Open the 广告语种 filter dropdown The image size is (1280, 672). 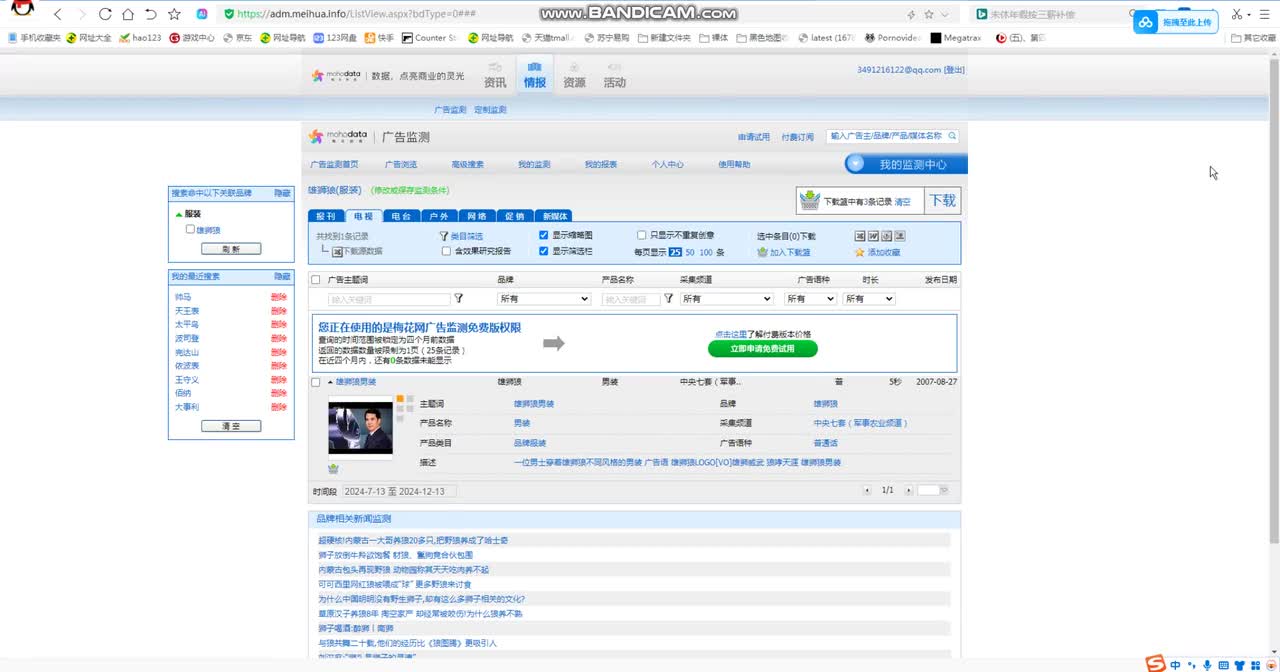click(810, 298)
